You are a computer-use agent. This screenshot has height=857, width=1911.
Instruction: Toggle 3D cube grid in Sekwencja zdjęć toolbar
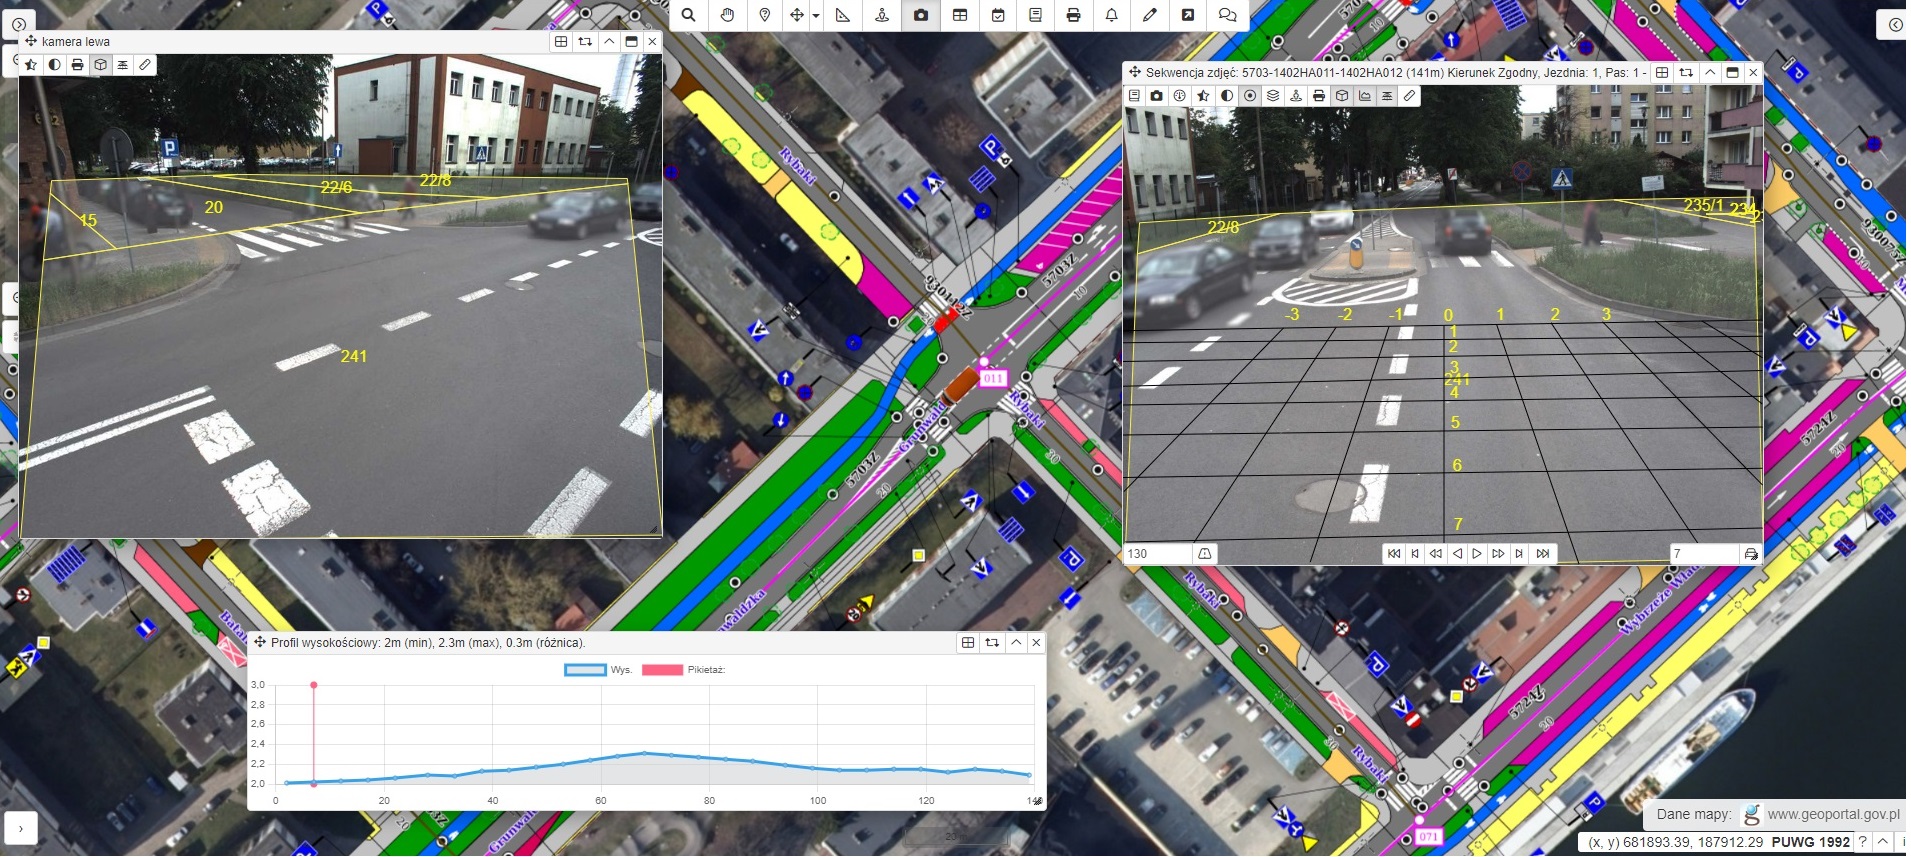coord(1342,95)
